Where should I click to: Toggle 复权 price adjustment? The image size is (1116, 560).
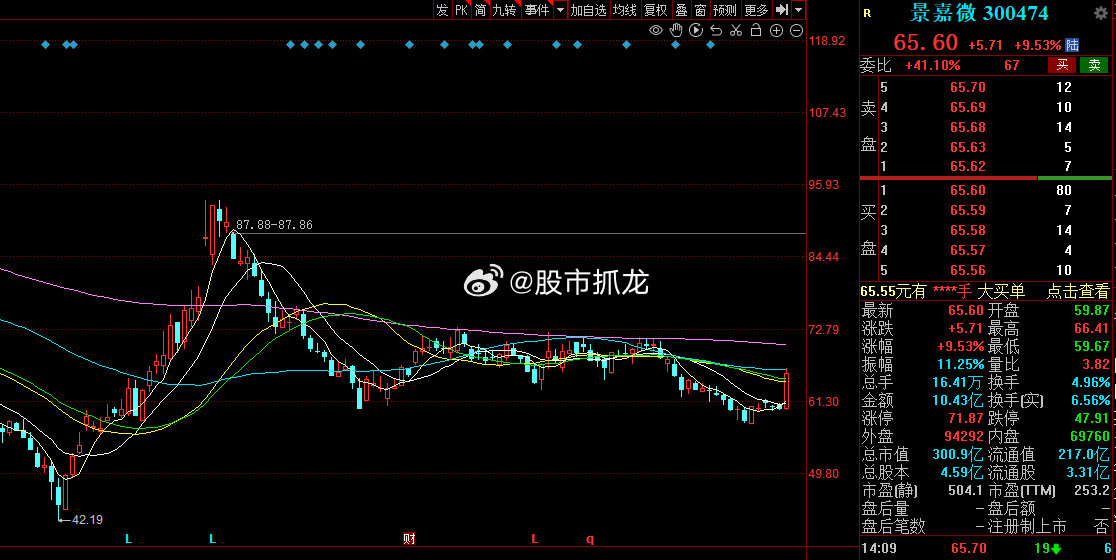pyautogui.click(x=656, y=9)
